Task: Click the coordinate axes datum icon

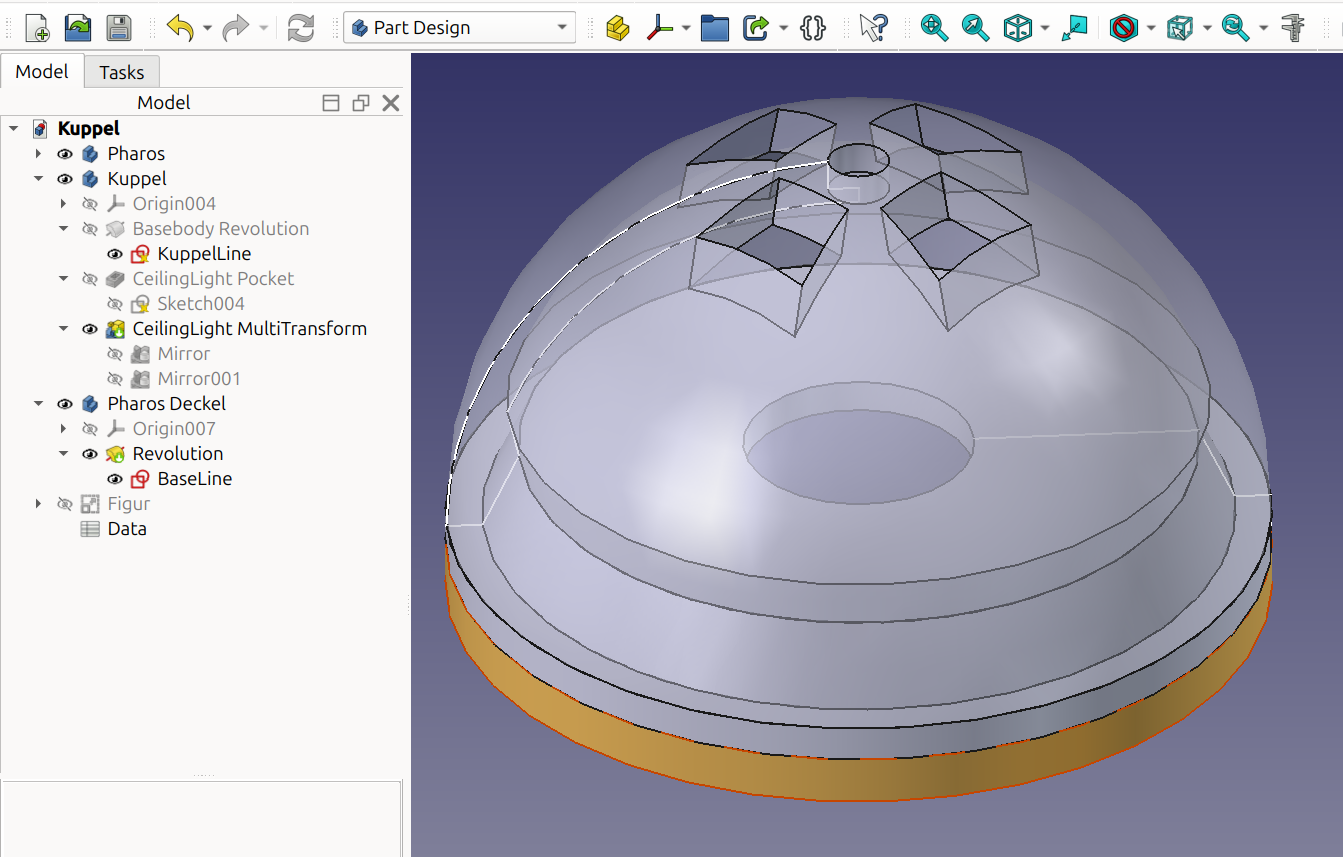Action: [x=659, y=28]
